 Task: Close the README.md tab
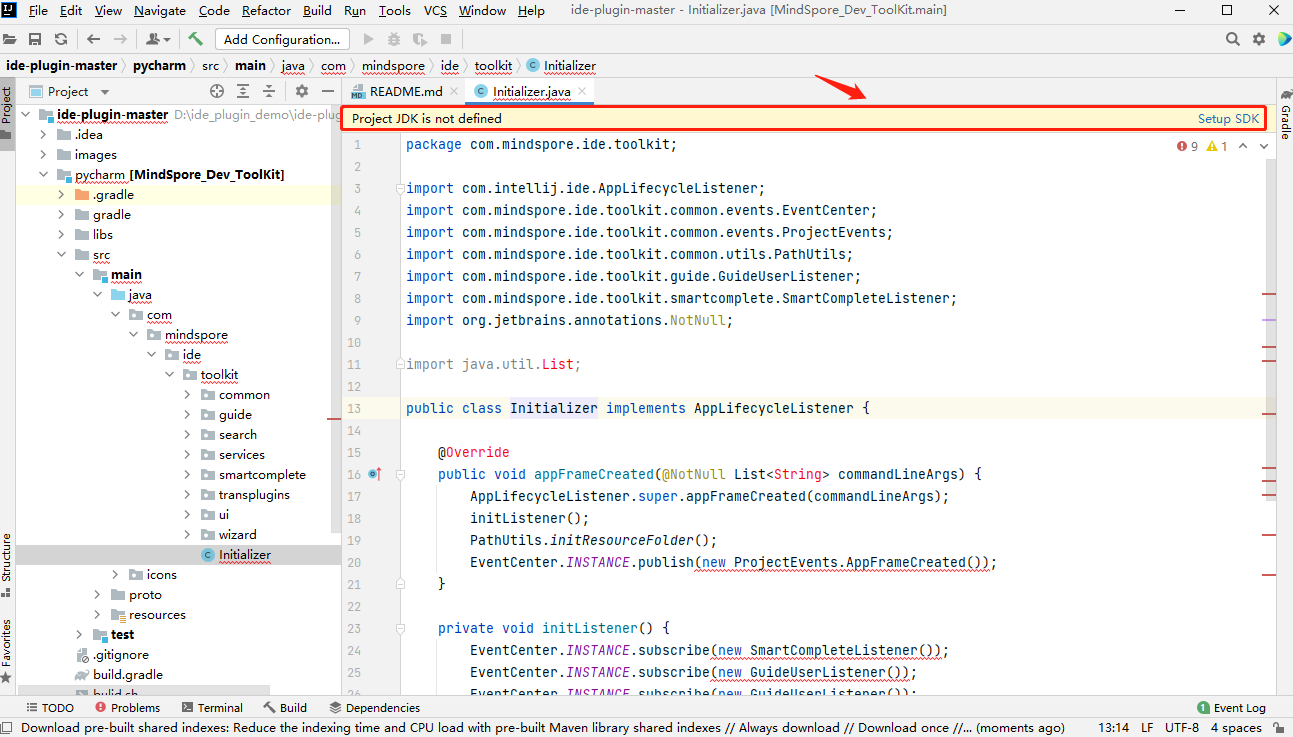tap(454, 91)
